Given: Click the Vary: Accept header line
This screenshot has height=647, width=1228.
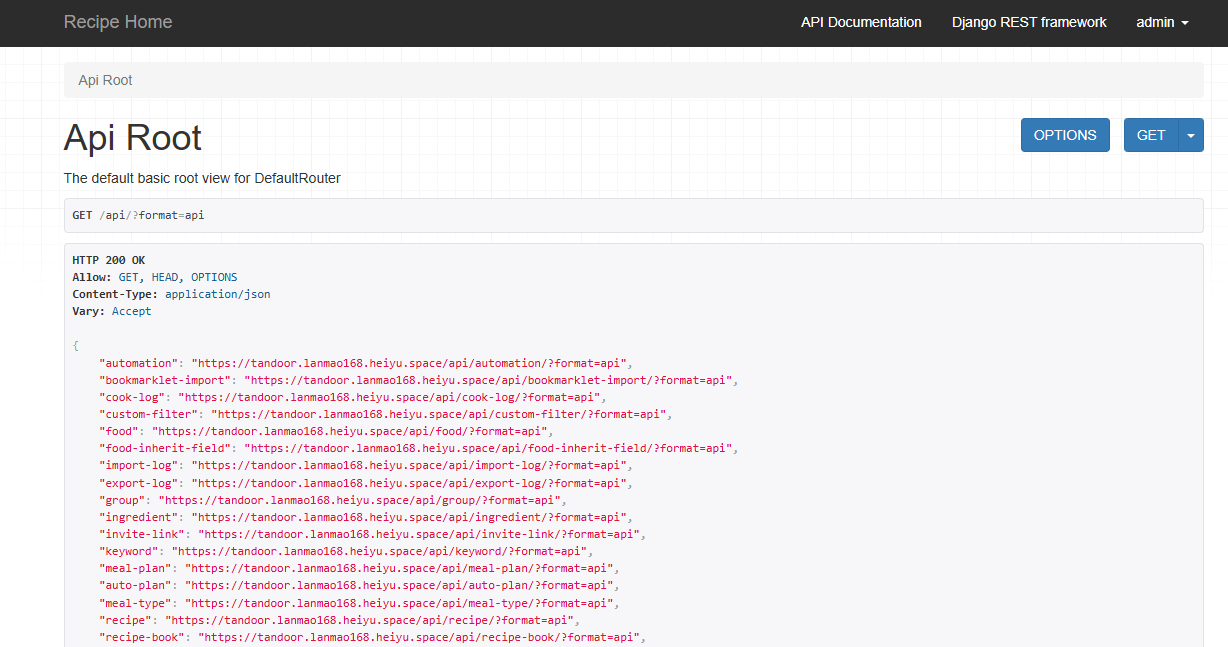Looking at the screenshot, I should [x=112, y=311].
